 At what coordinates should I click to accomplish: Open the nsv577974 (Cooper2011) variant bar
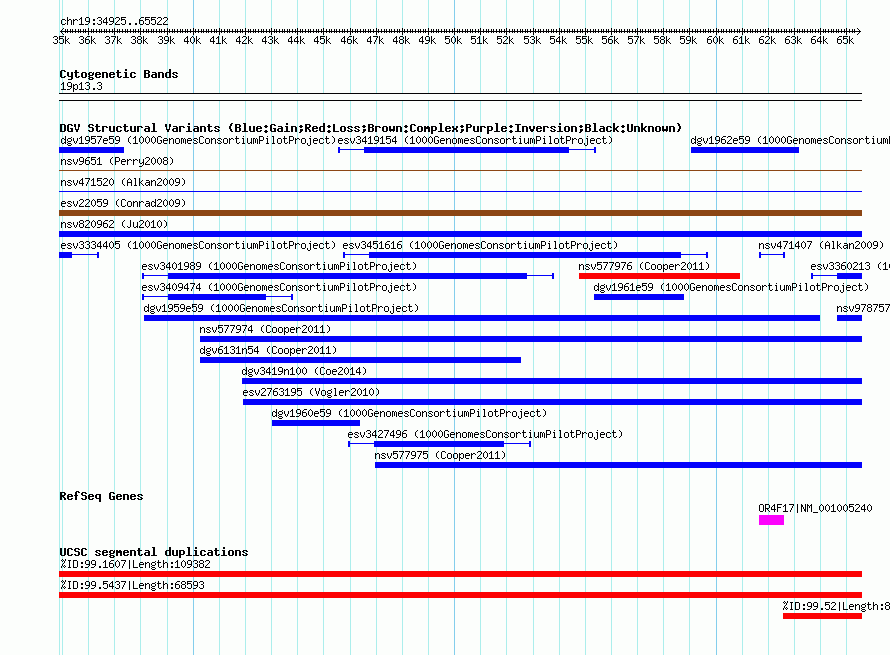(x=531, y=339)
